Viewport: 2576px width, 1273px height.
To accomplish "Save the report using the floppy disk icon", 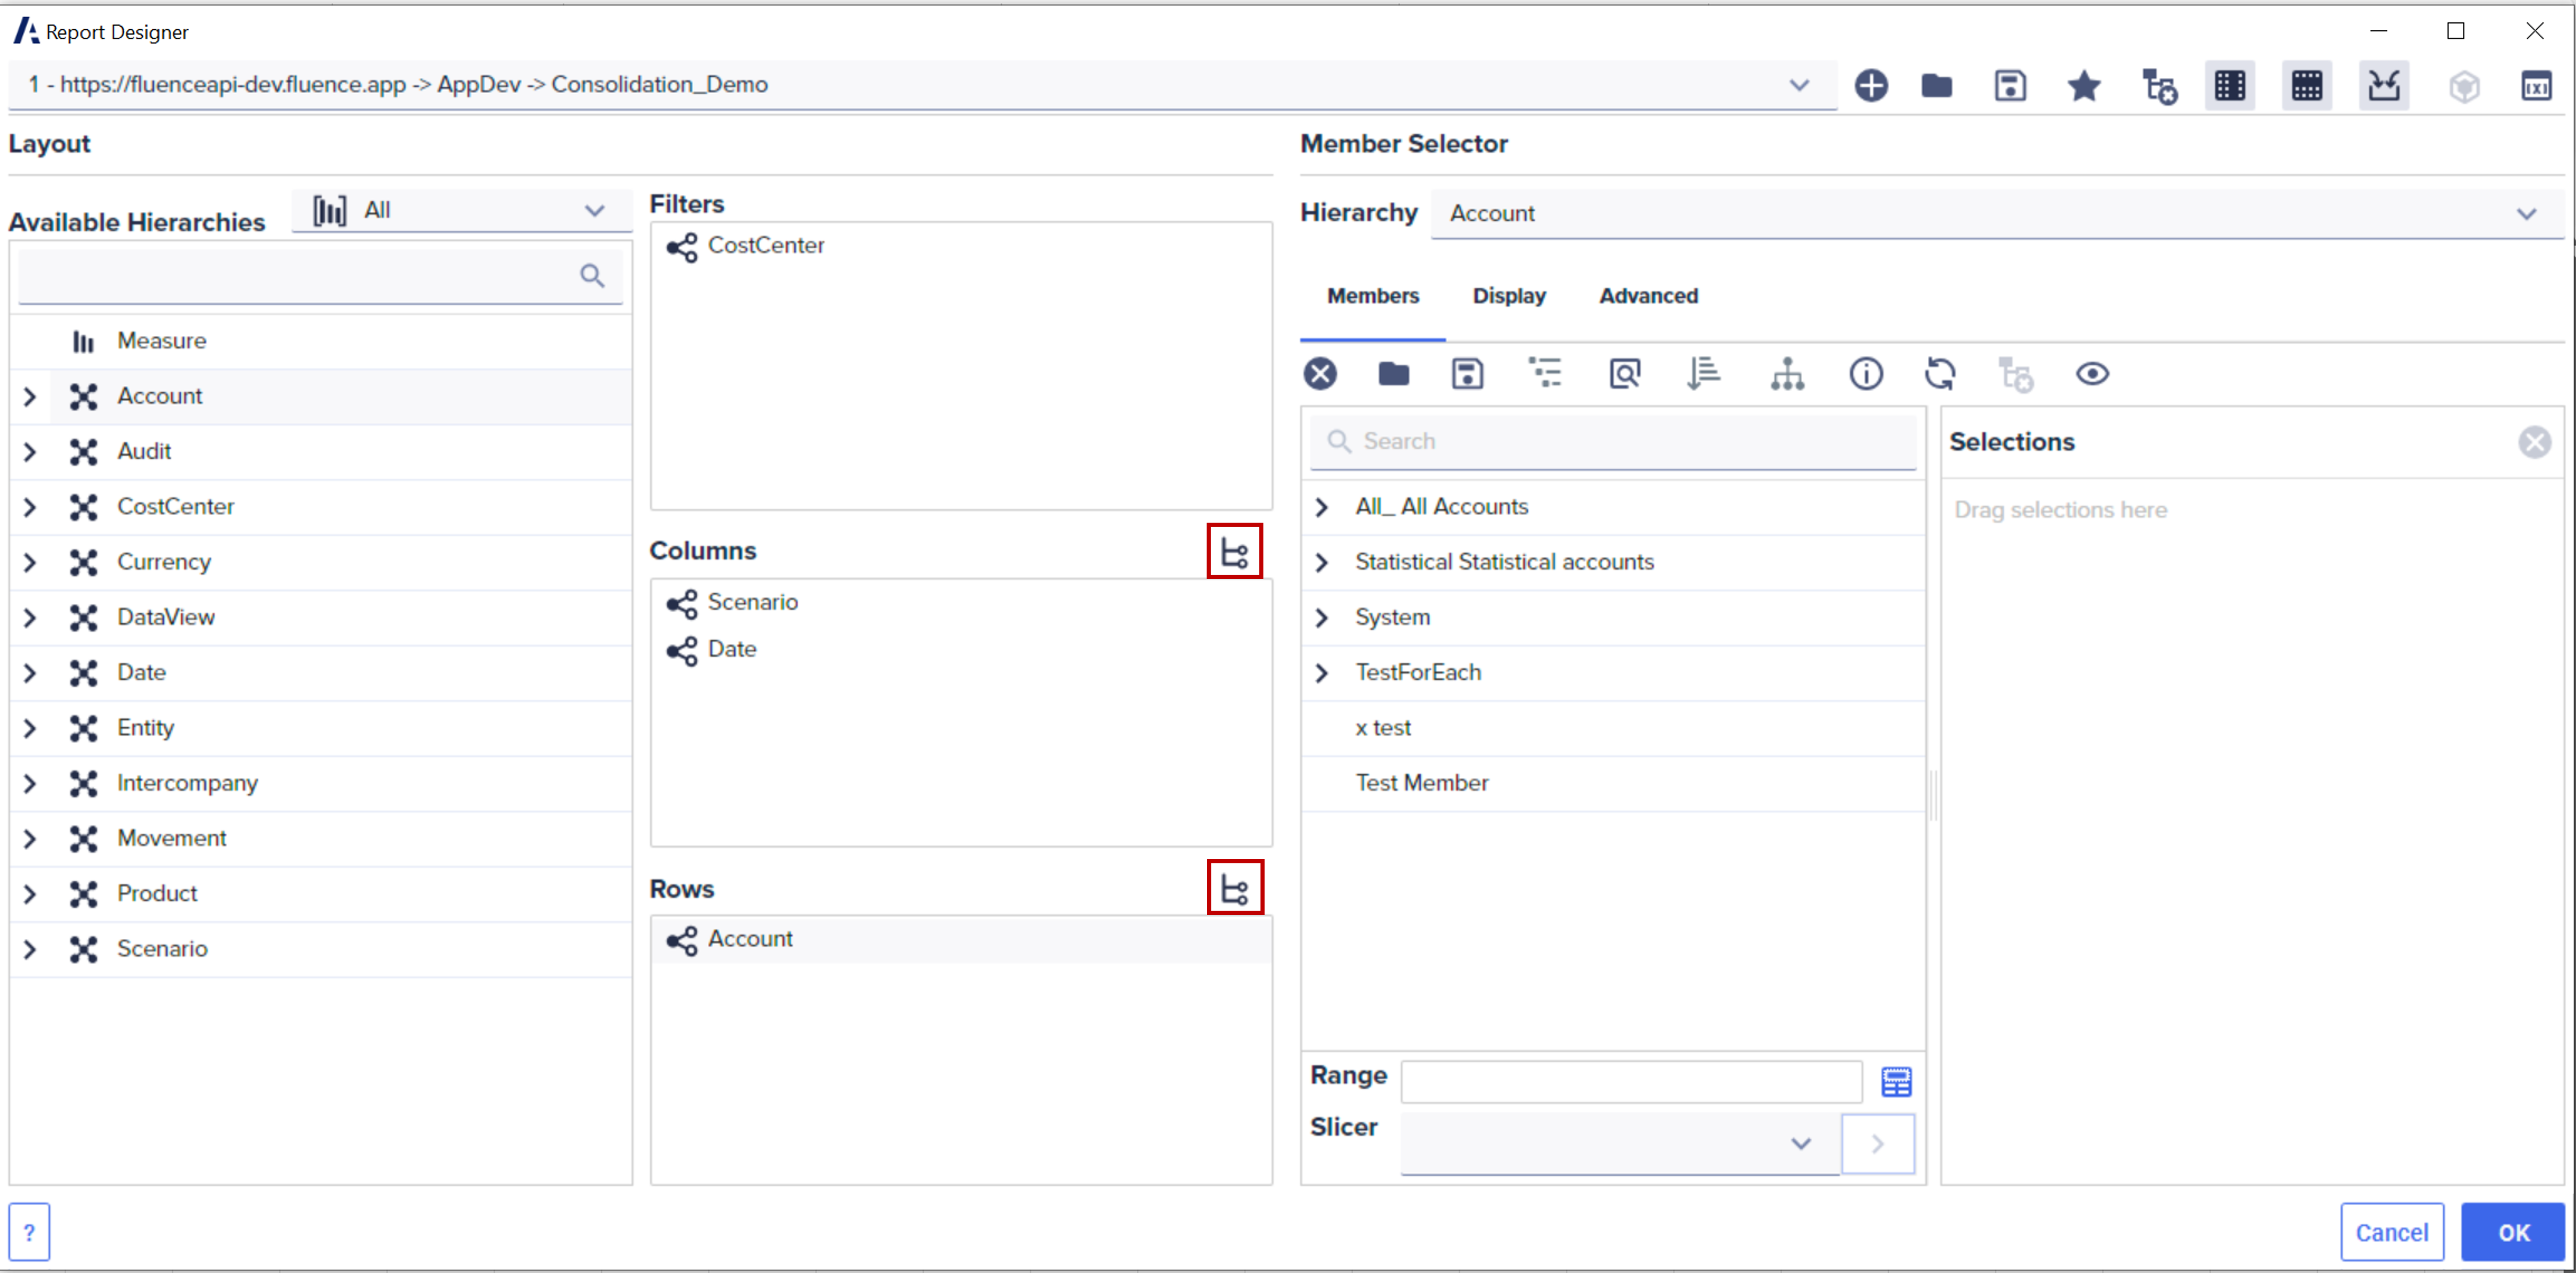I will [2010, 86].
